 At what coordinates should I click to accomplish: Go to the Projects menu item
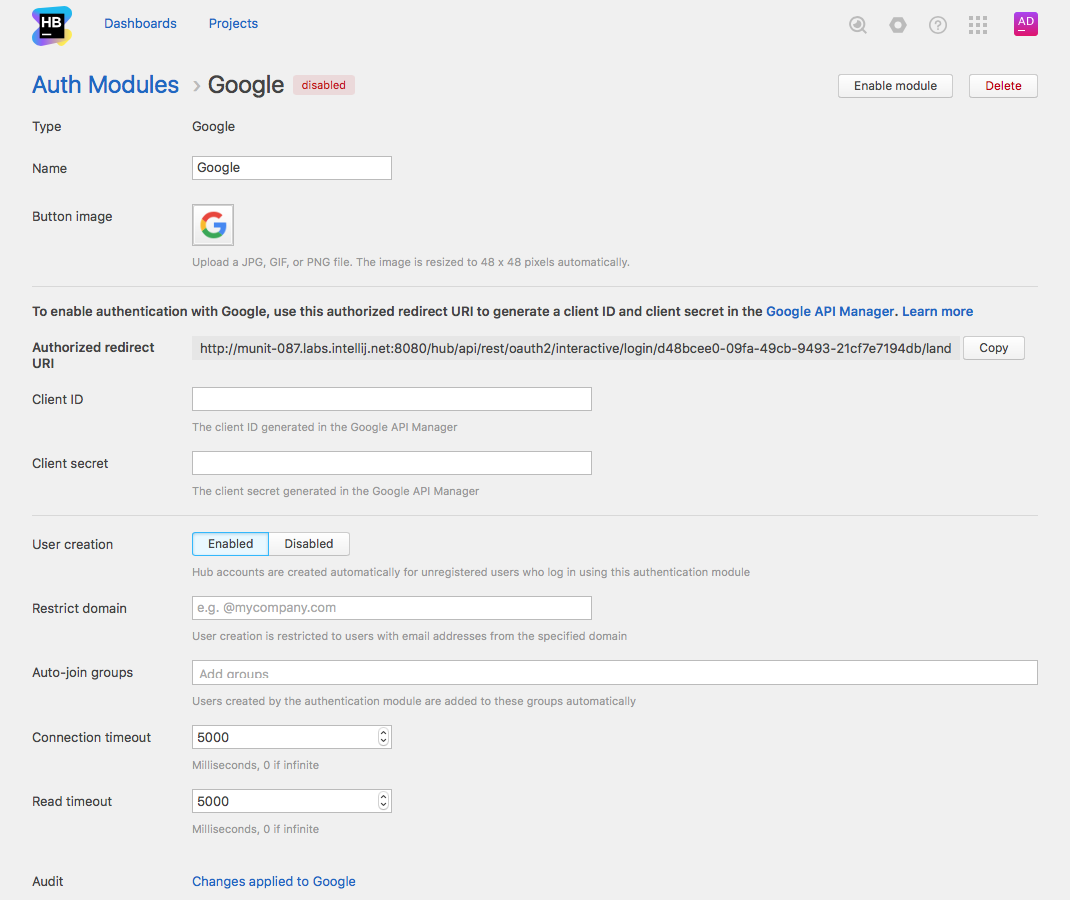pos(233,24)
